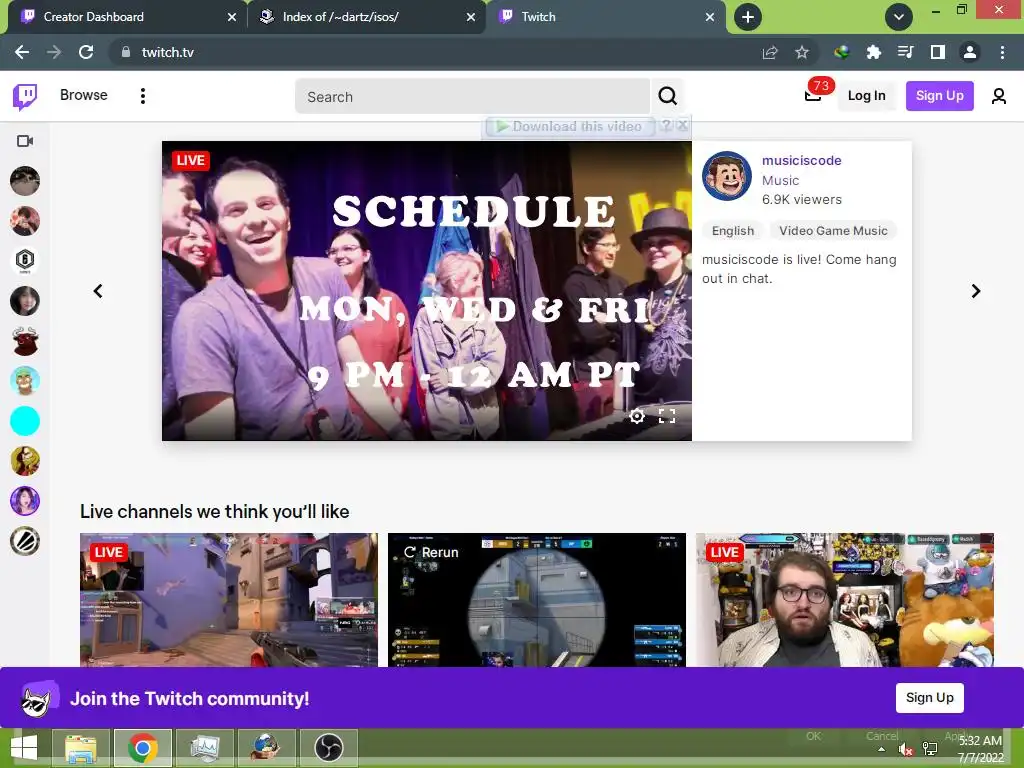
Task: Open the red bull mascot sidebar channel
Action: click(x=25, y=341)
